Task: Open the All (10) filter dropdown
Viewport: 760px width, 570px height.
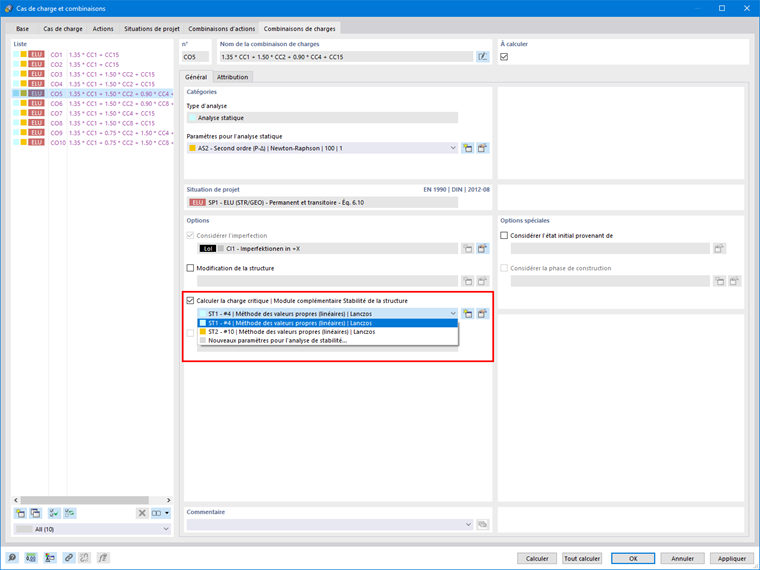Action: 166,529
